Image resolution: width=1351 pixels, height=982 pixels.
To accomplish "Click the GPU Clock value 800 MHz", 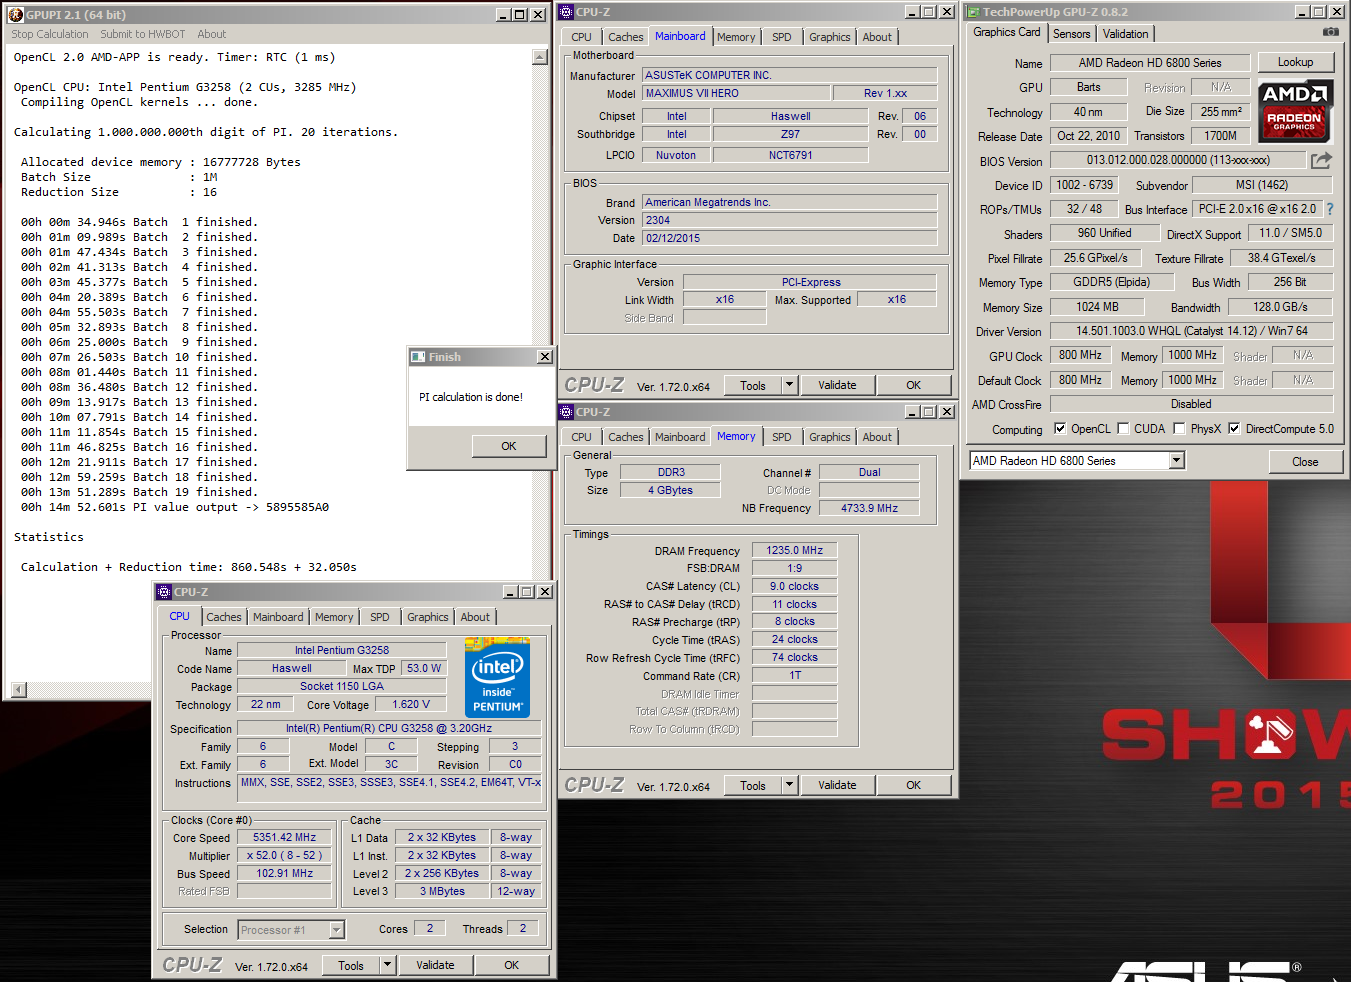I will click(x=1080, y=355).
